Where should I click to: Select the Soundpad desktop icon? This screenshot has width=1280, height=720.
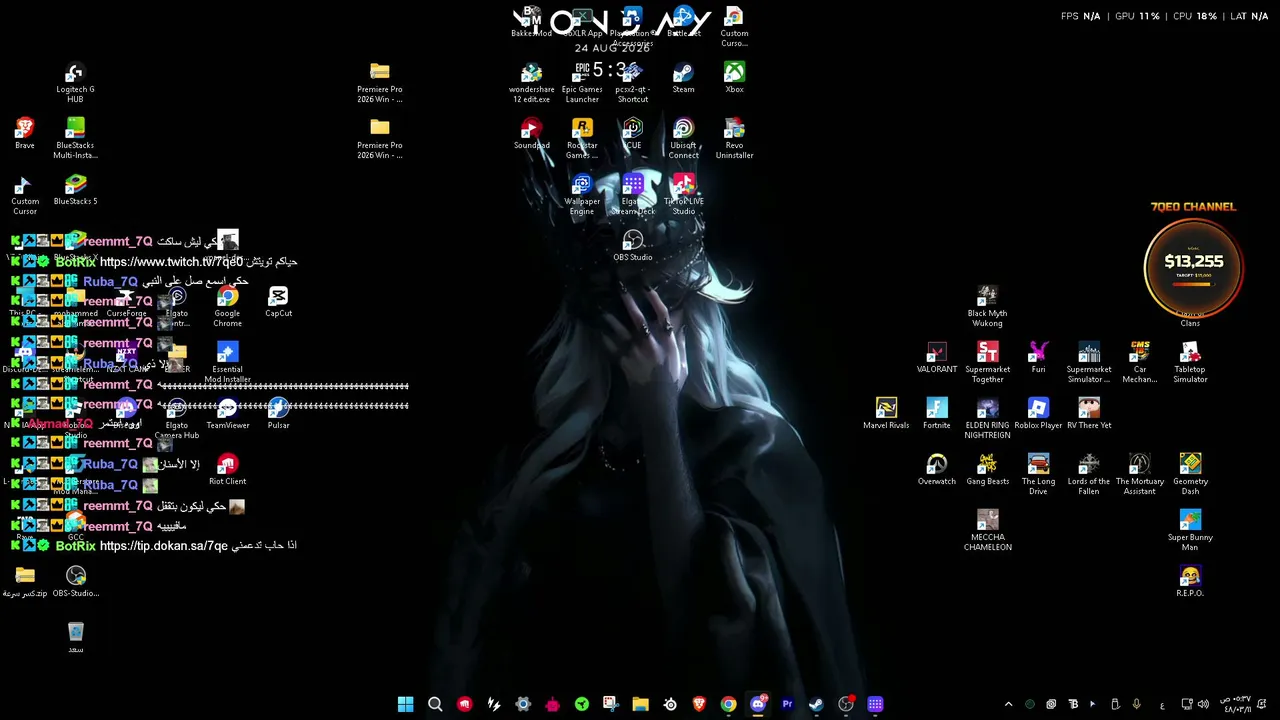pyautogui.click(x=531, y=134)
